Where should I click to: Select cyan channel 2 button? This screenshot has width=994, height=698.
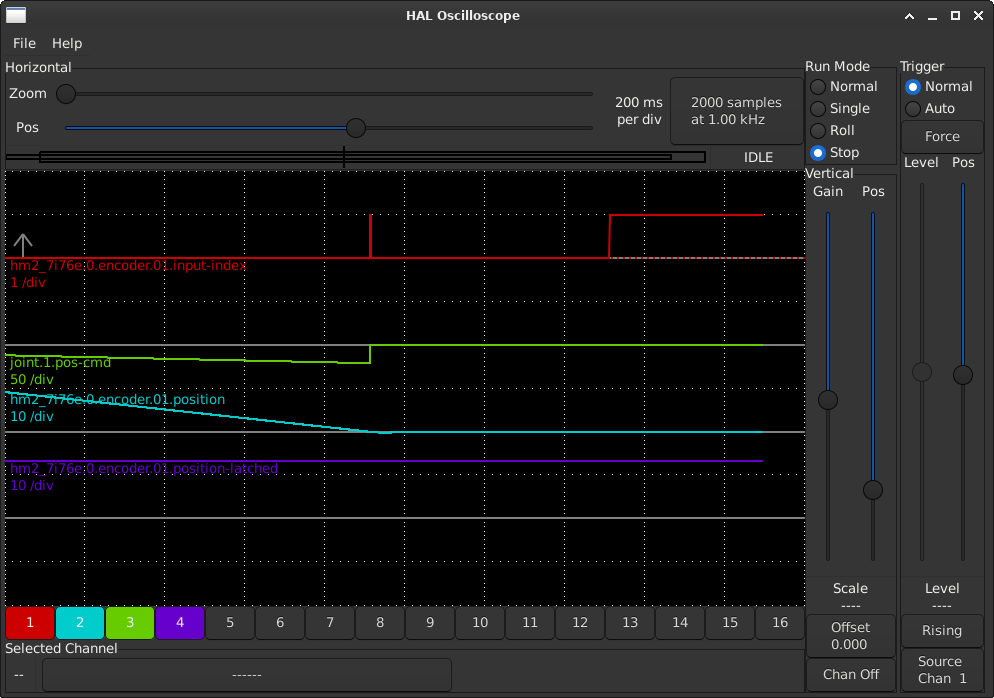(x=80, y=623)
